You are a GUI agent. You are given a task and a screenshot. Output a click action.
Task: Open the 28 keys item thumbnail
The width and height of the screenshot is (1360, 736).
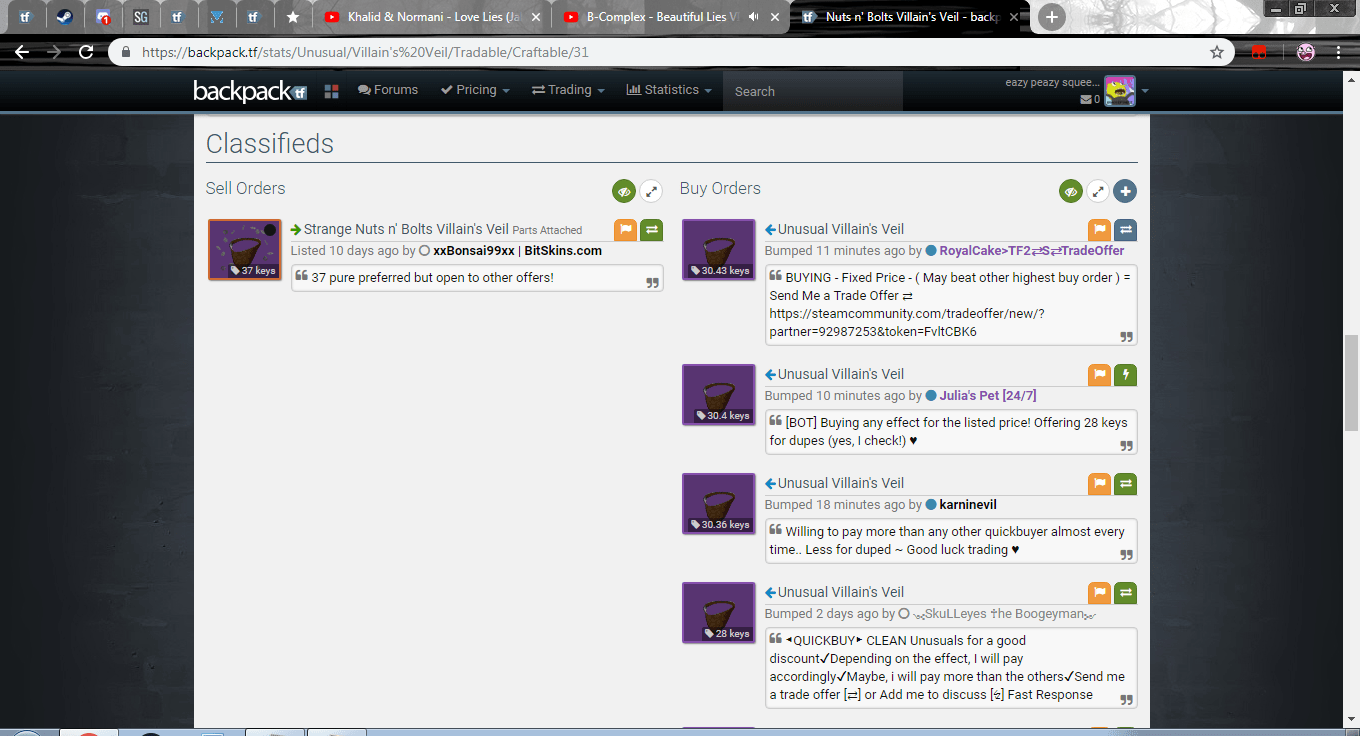pos(718,613)
